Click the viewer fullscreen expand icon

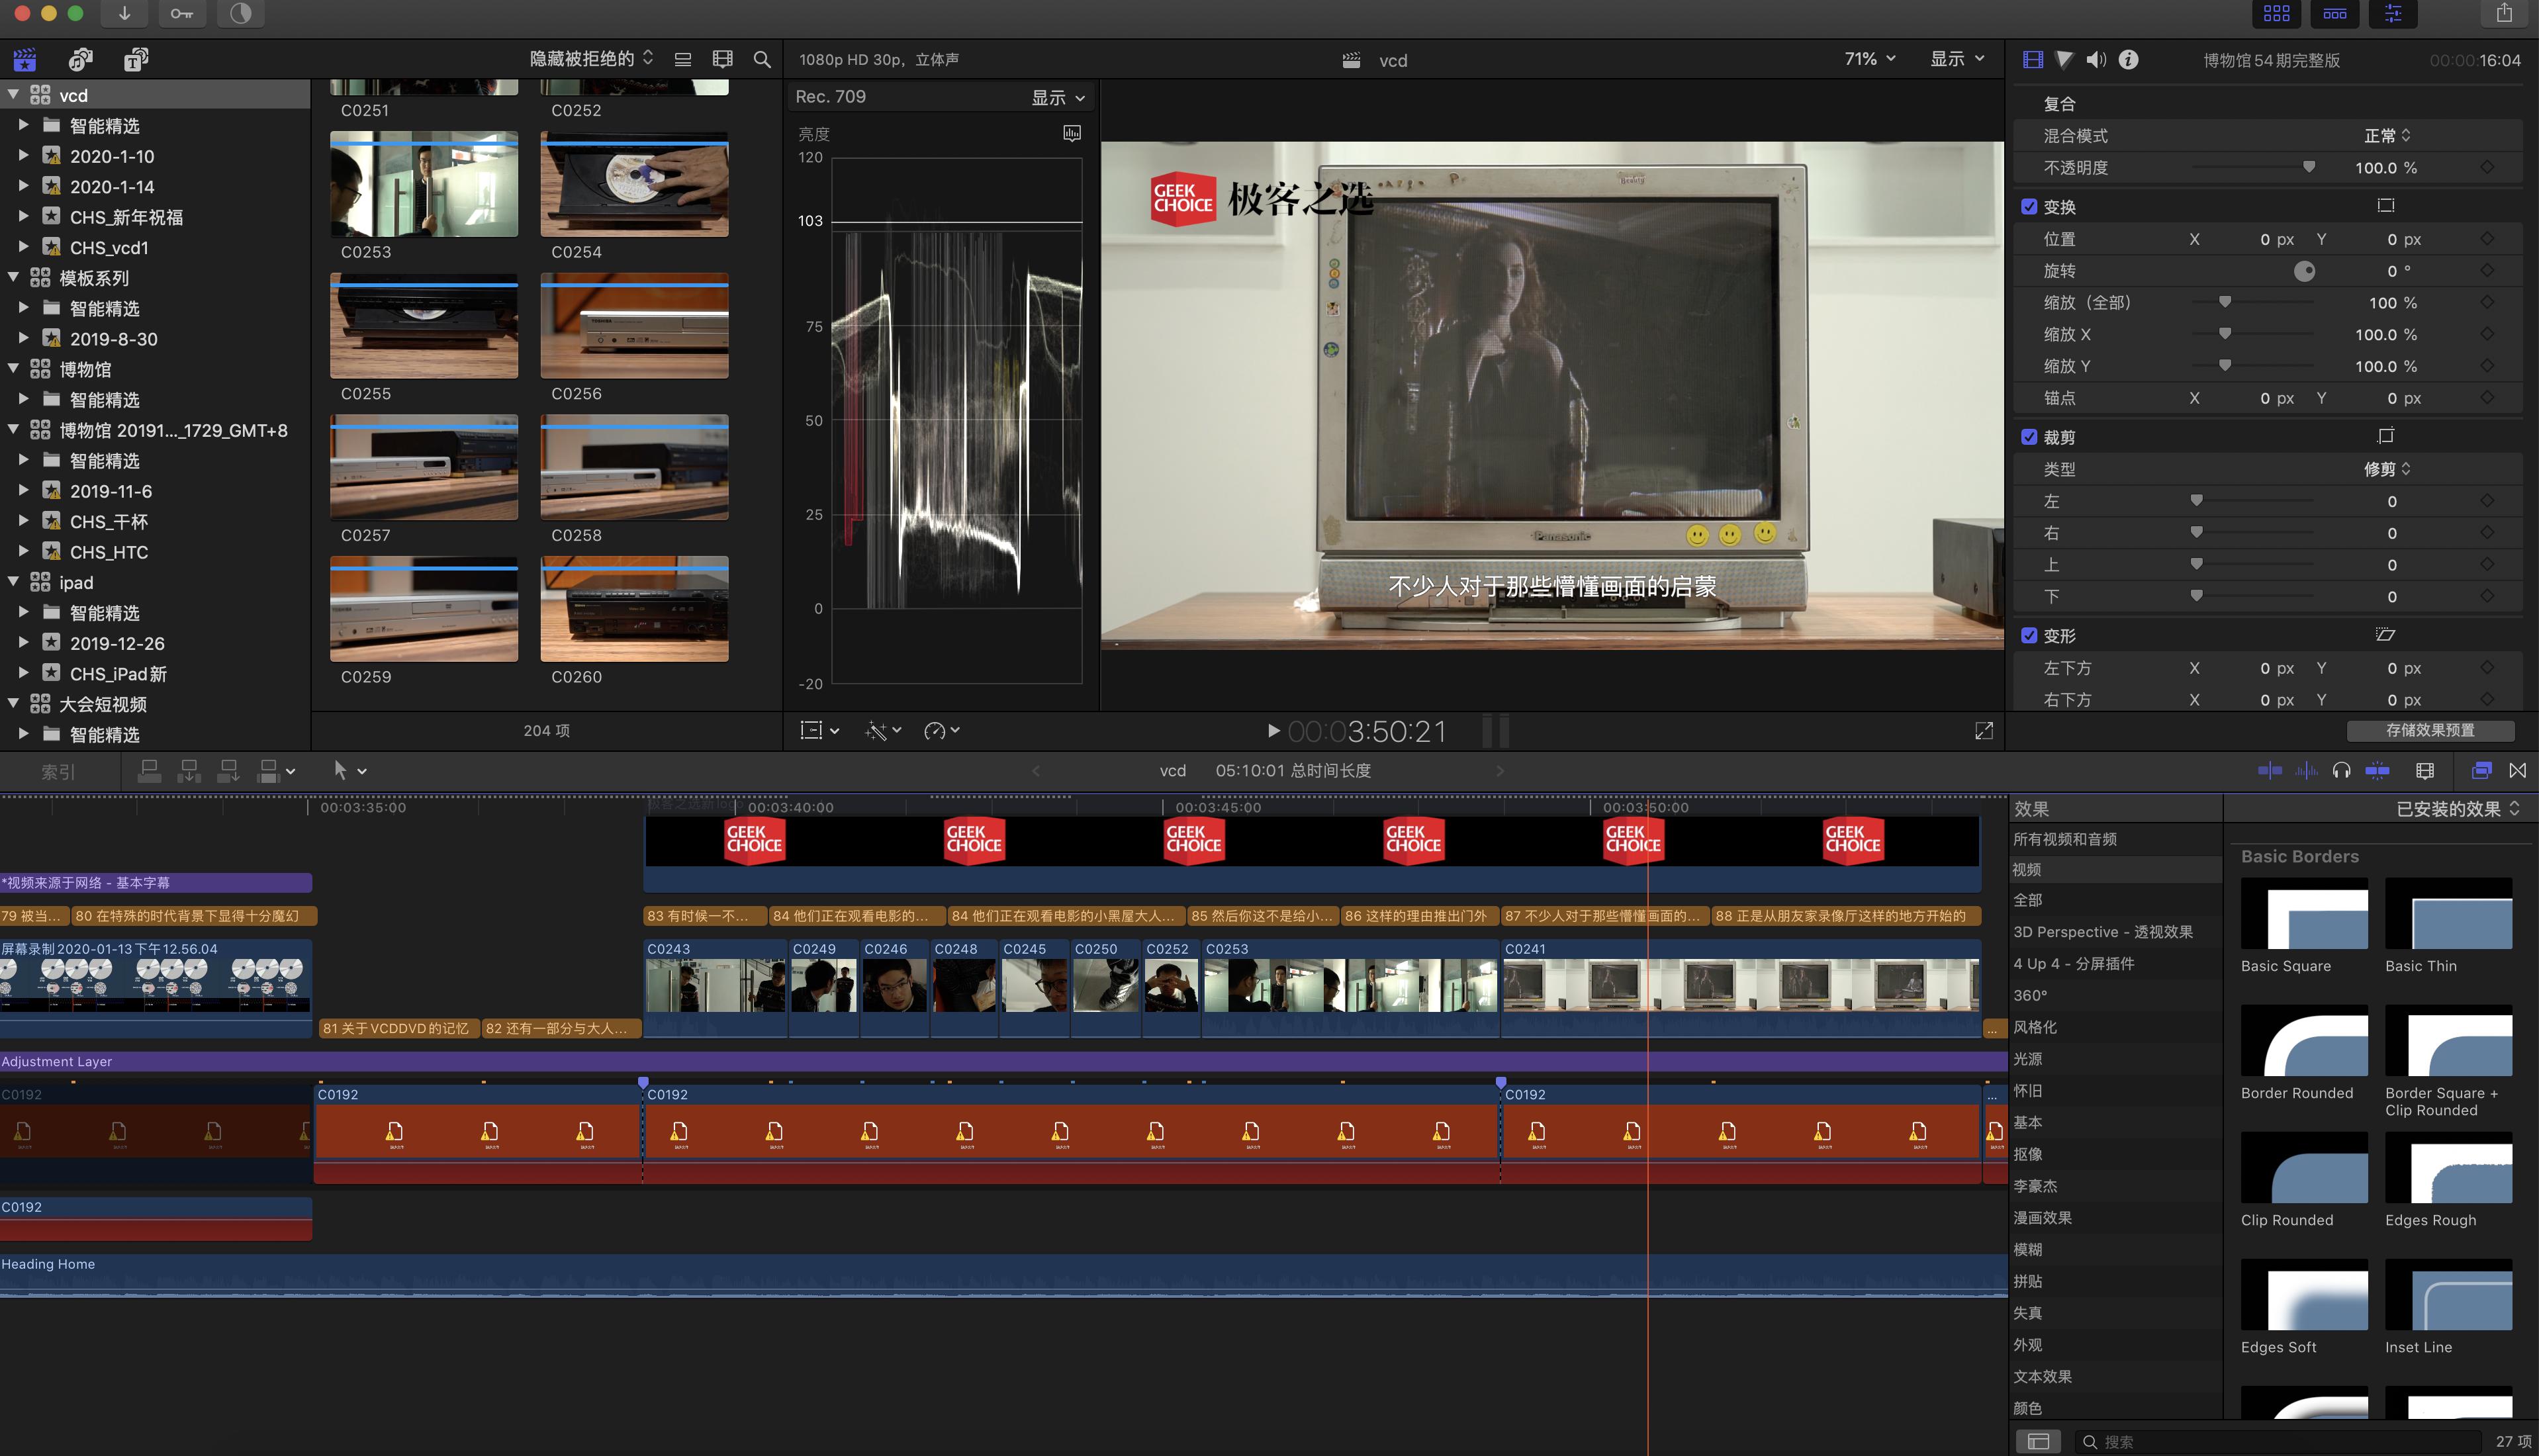[1984, 731]
